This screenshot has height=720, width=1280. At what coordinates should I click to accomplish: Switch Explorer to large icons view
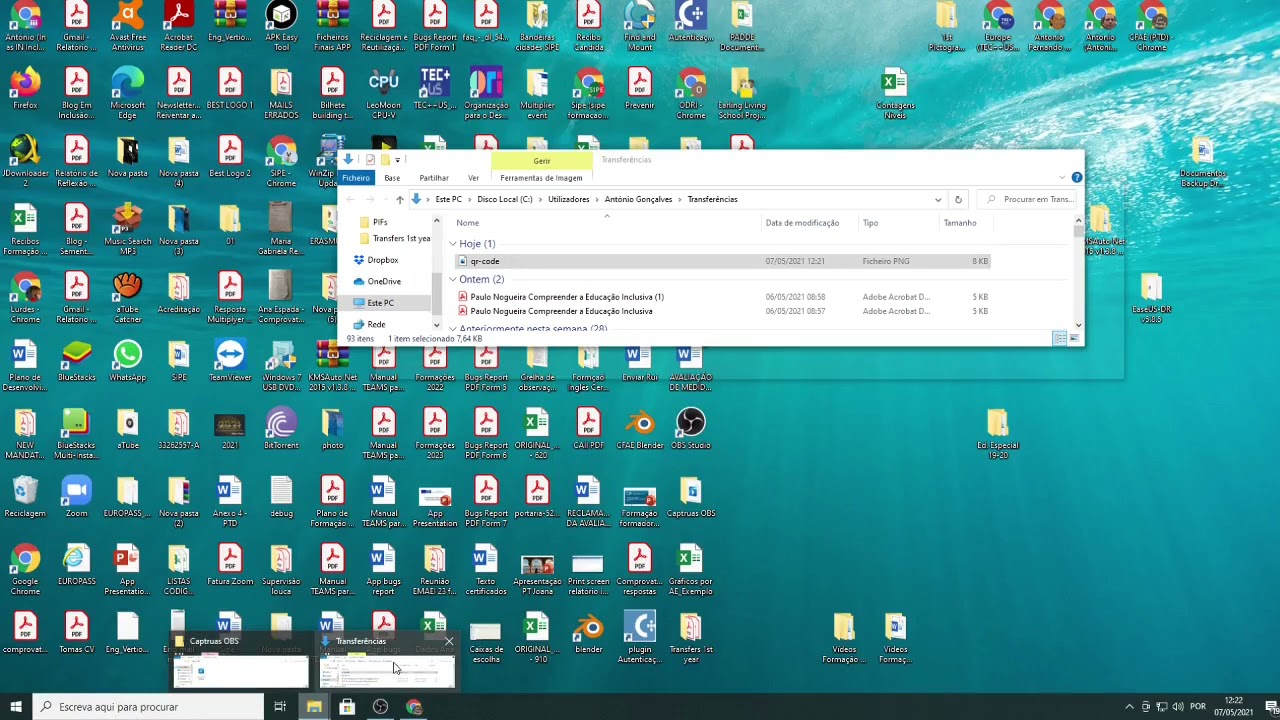pyautogui.click(x=1074, y=339)
